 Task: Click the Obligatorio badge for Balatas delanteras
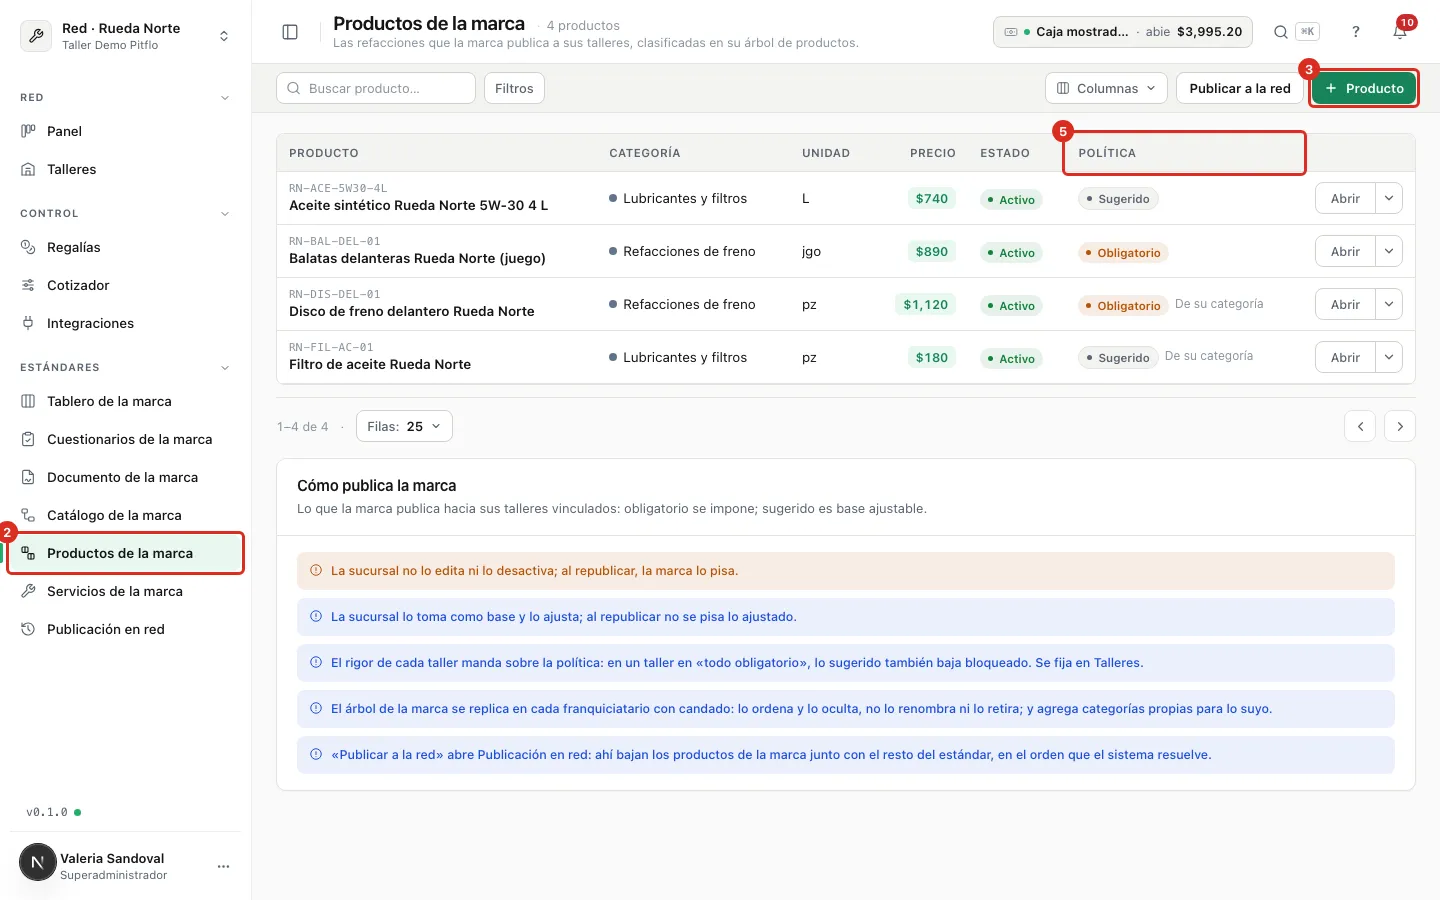click(x=1123, y=253)
